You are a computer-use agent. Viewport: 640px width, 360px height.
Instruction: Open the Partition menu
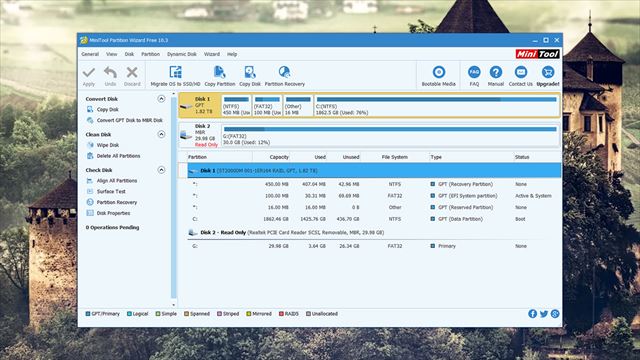pos(151,54)
